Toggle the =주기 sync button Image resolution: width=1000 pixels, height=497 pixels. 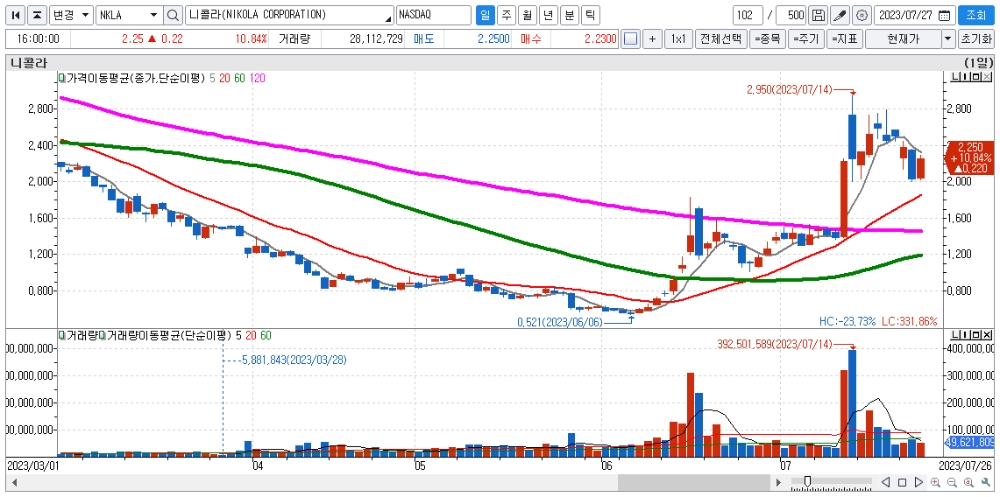tap(806, 39)
